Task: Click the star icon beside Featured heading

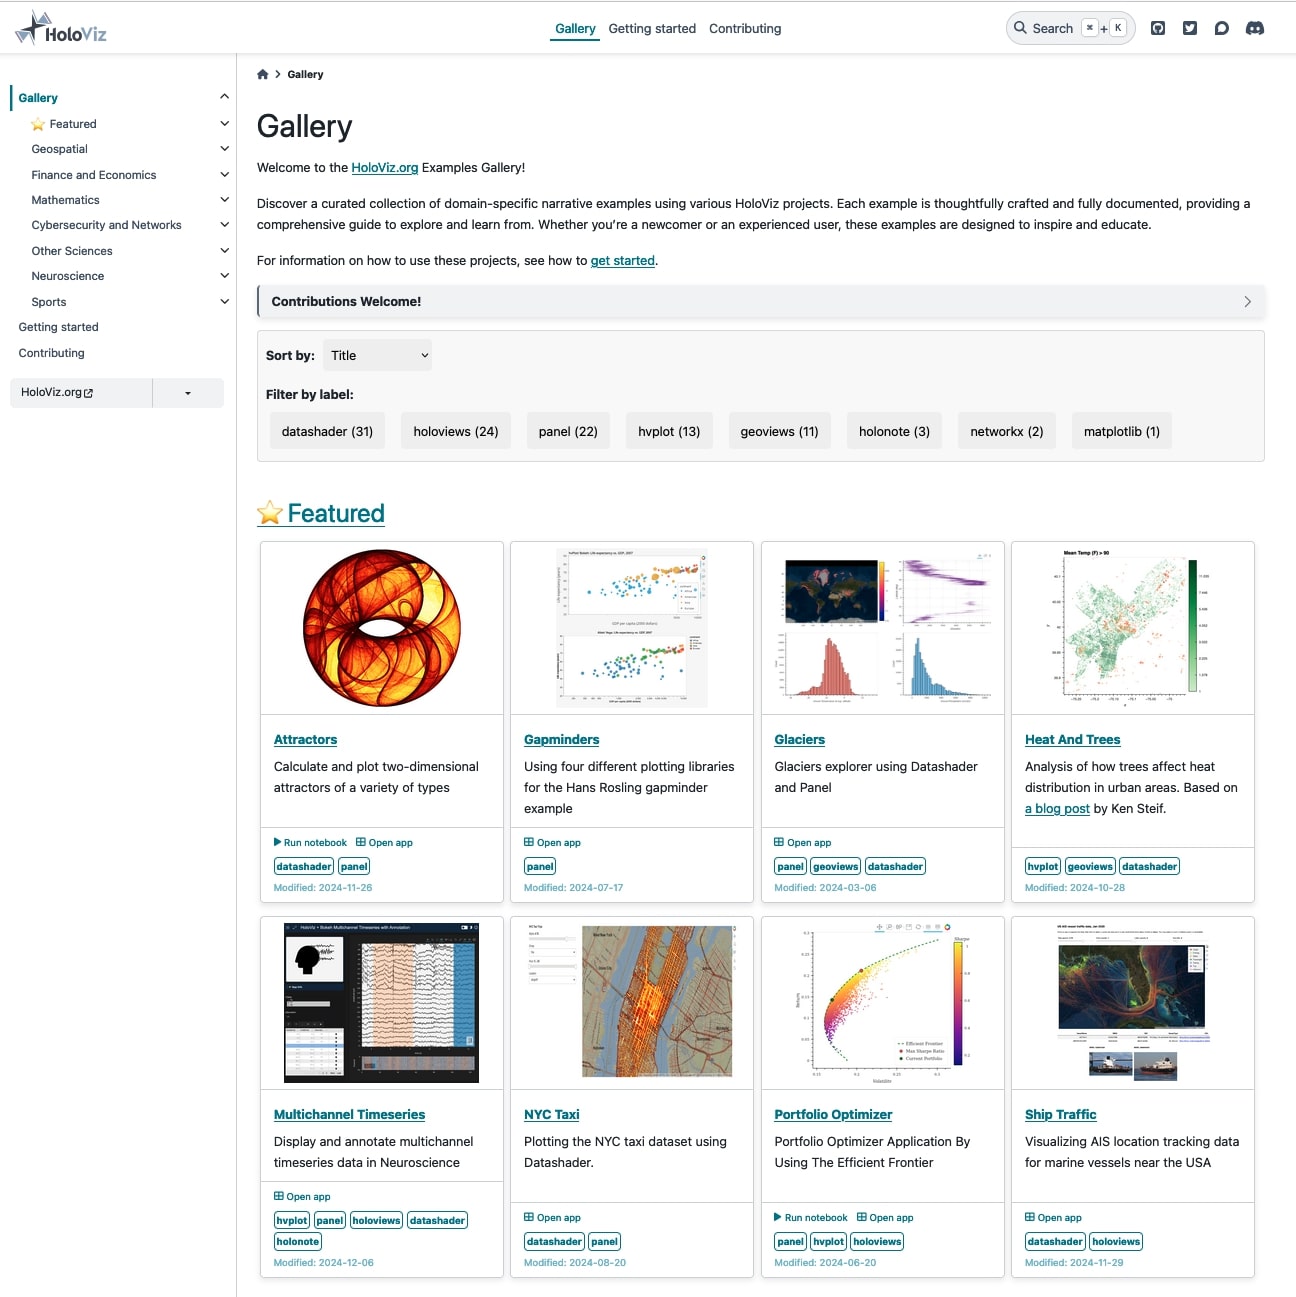Action: point(270,512)
